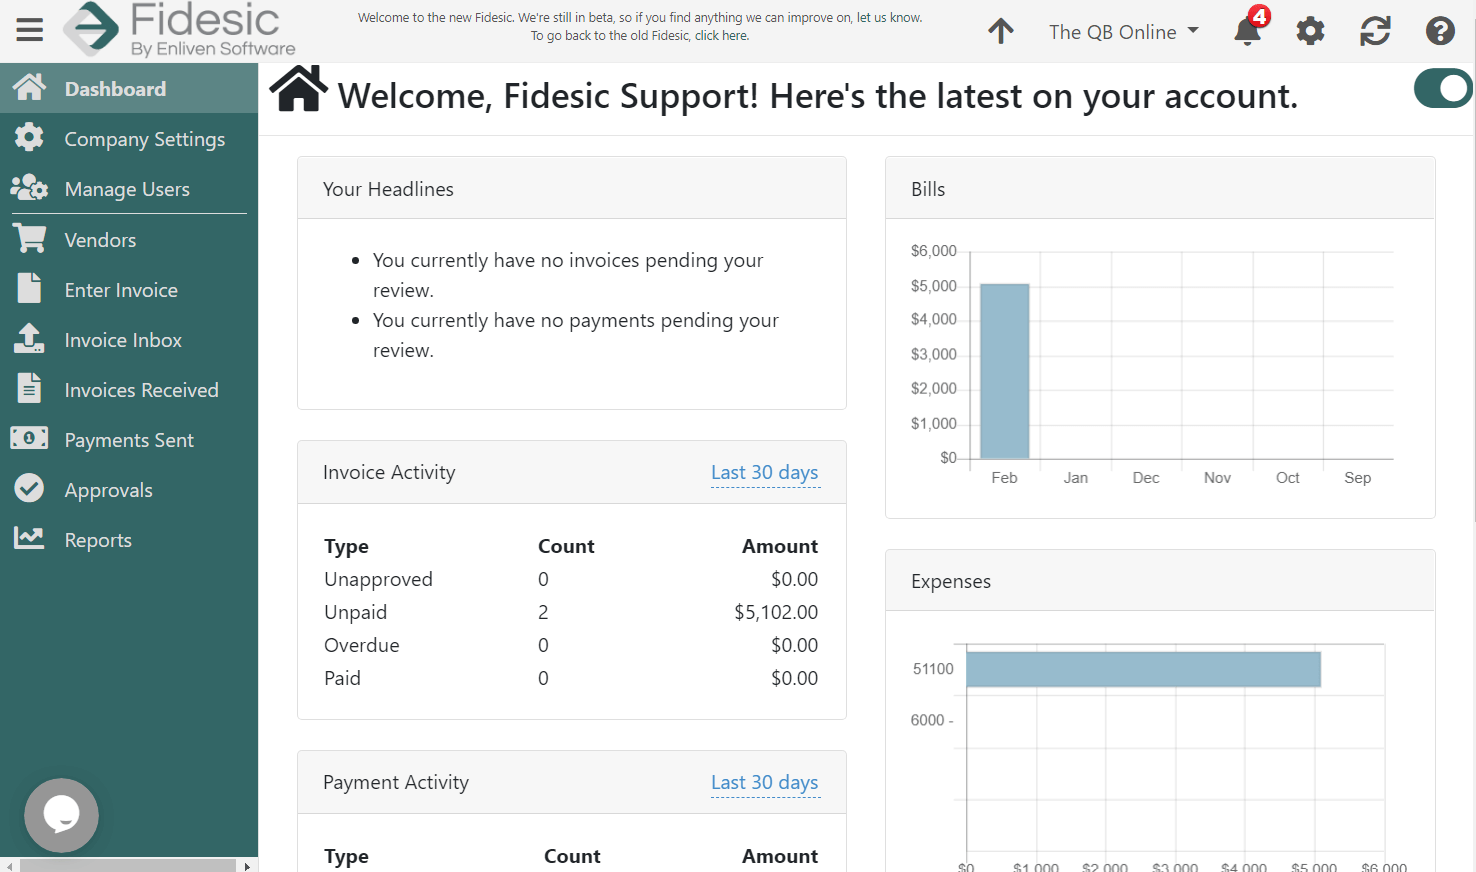Click the Feb bar in Bills chart
The width and height of the screenshot is (1476, 872).
tap(1004, 371)
